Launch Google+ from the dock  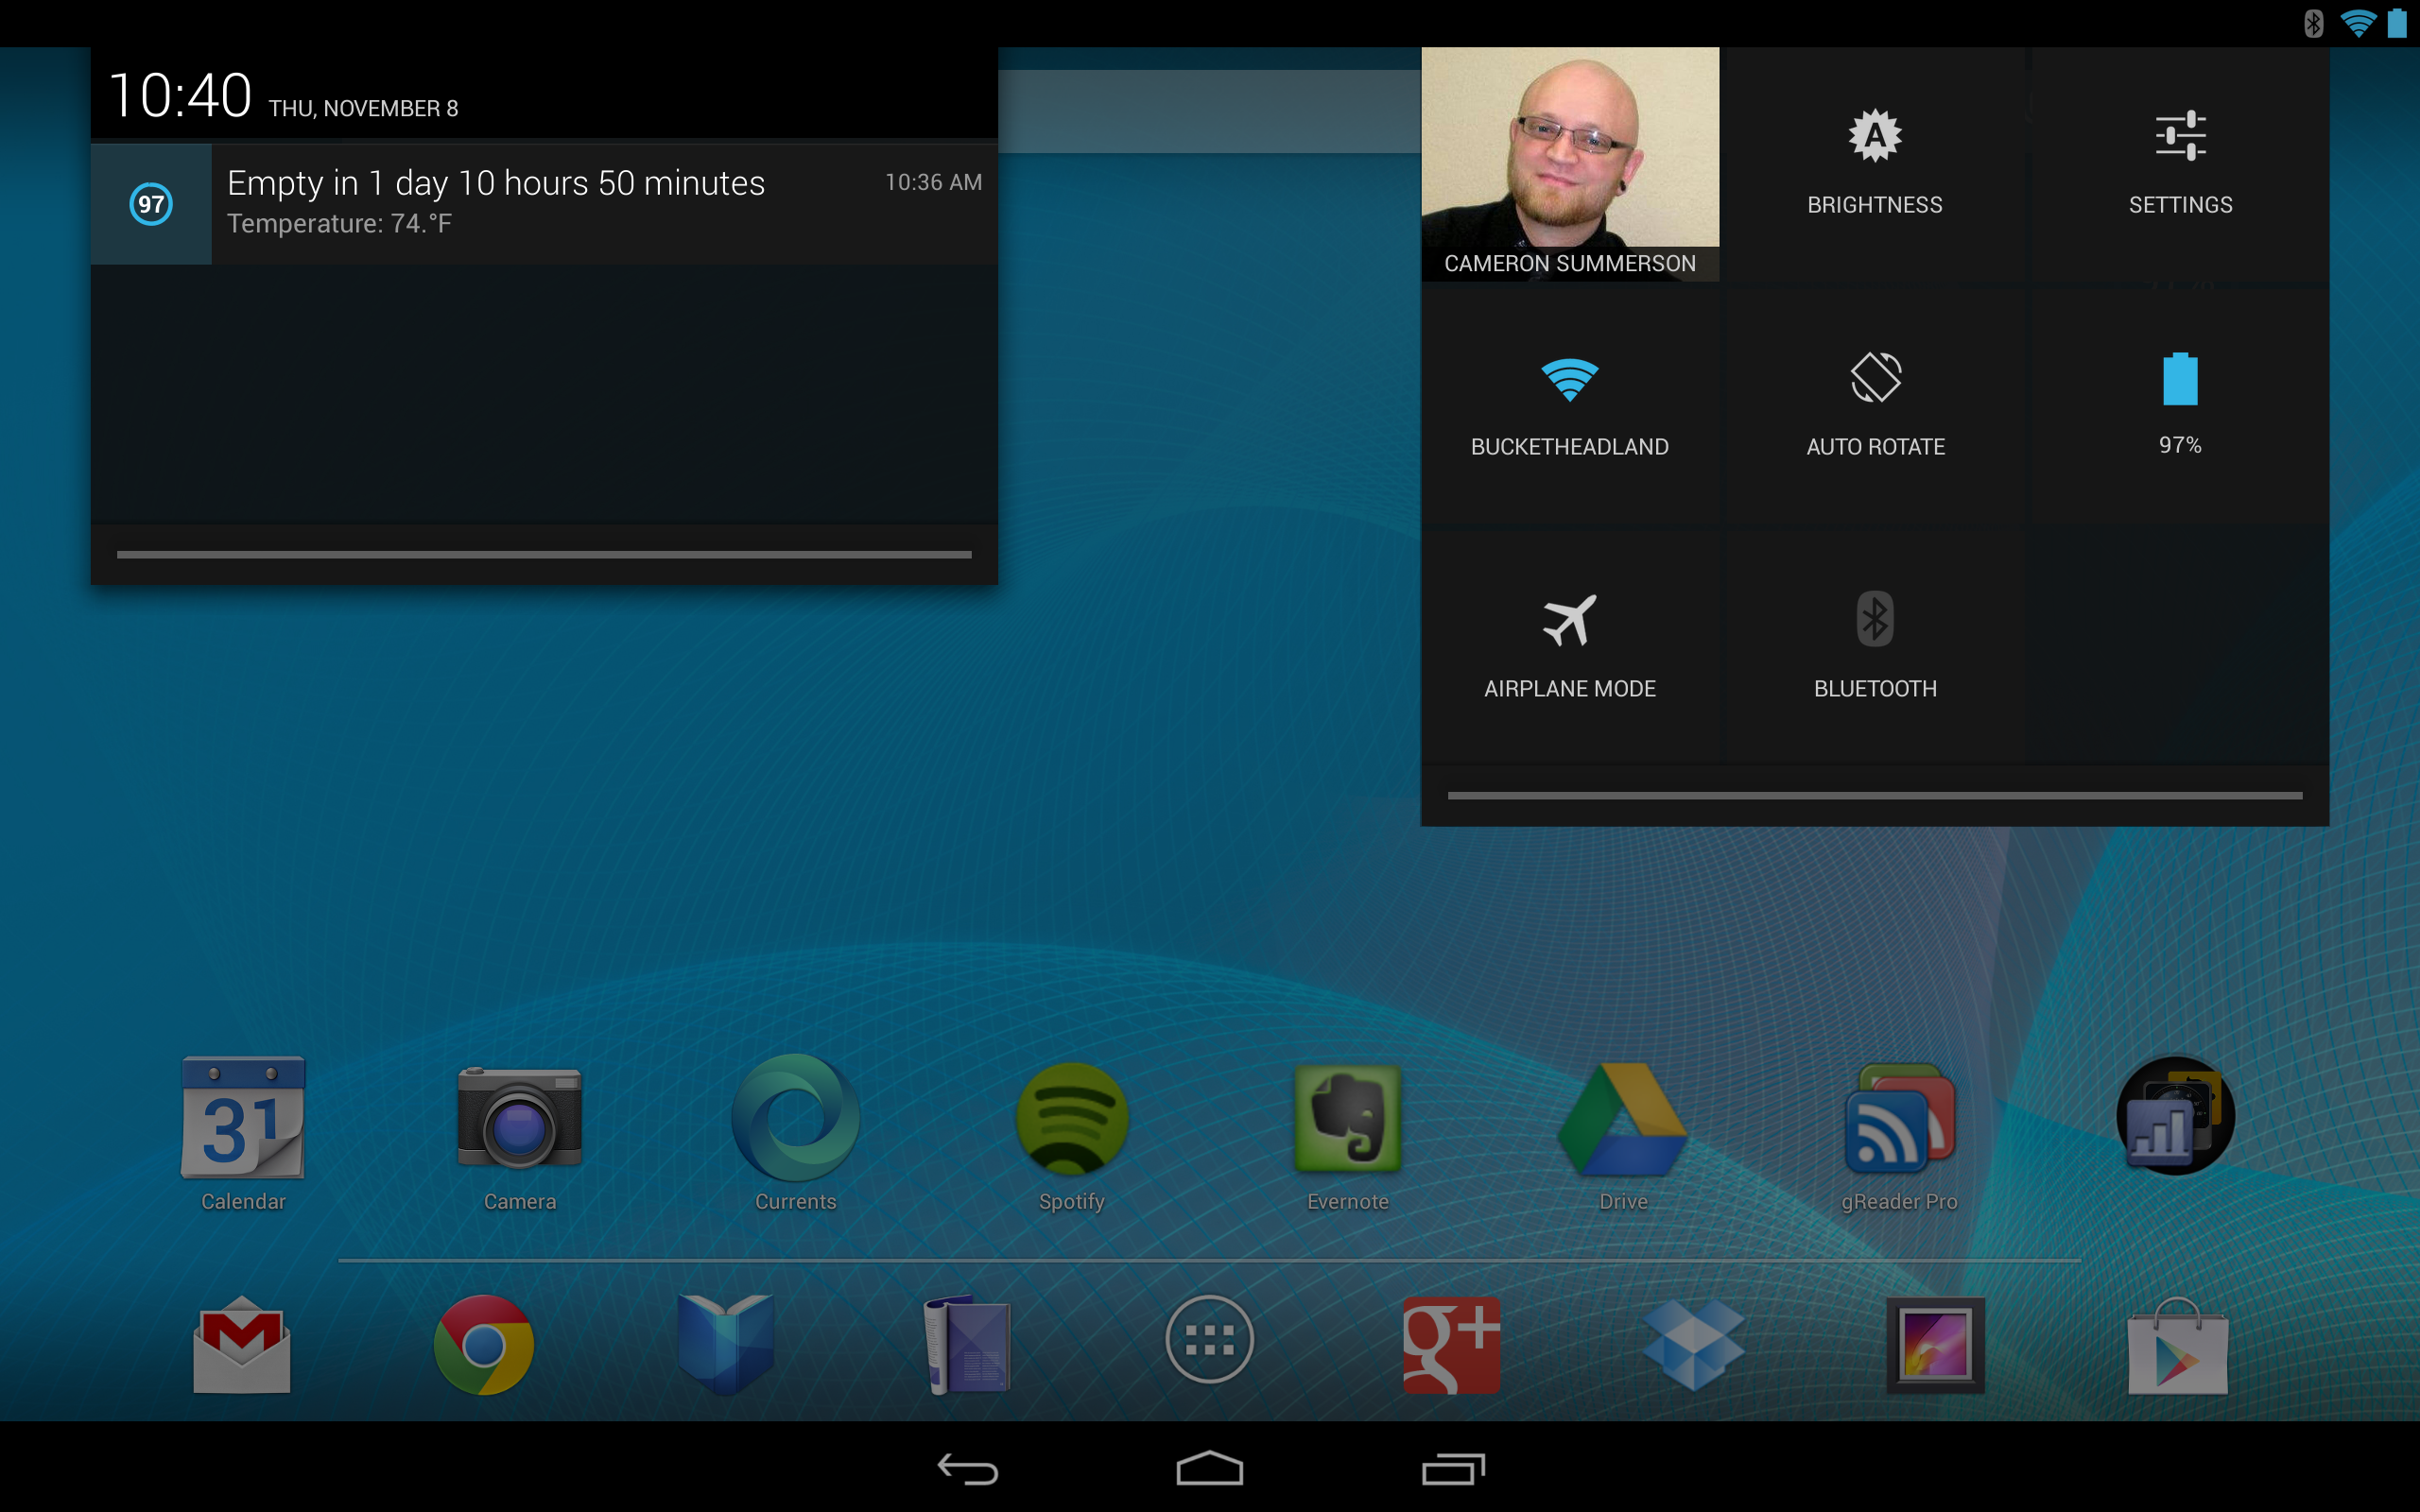(1451, 1344)
